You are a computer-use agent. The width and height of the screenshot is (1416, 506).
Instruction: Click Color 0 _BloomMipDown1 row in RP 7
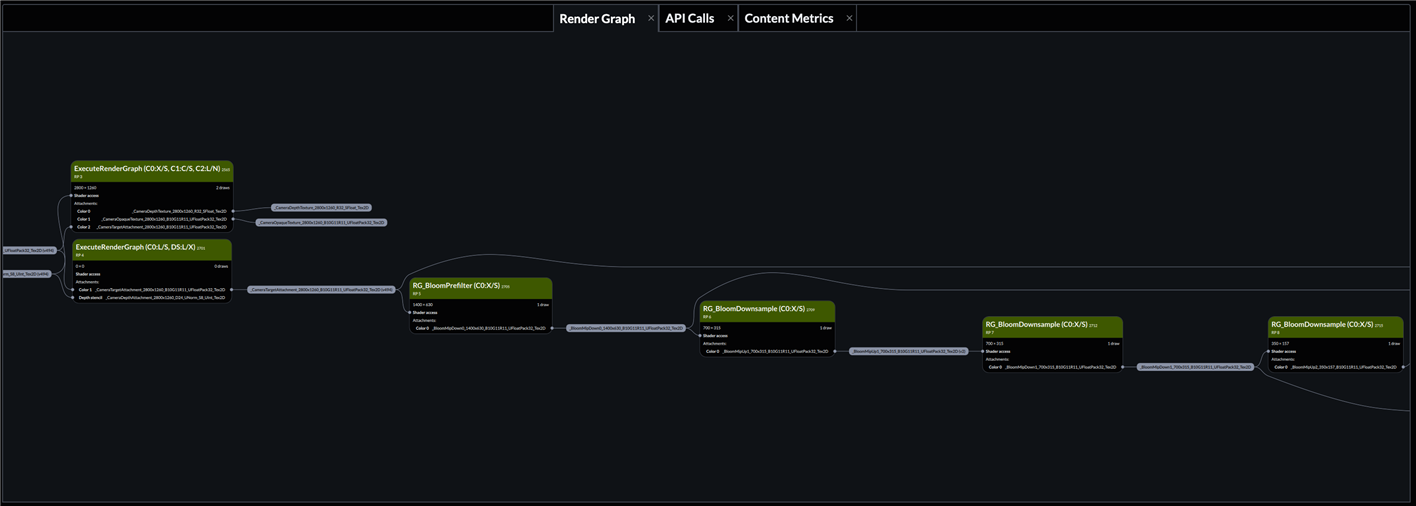[x=1053, y=367]
